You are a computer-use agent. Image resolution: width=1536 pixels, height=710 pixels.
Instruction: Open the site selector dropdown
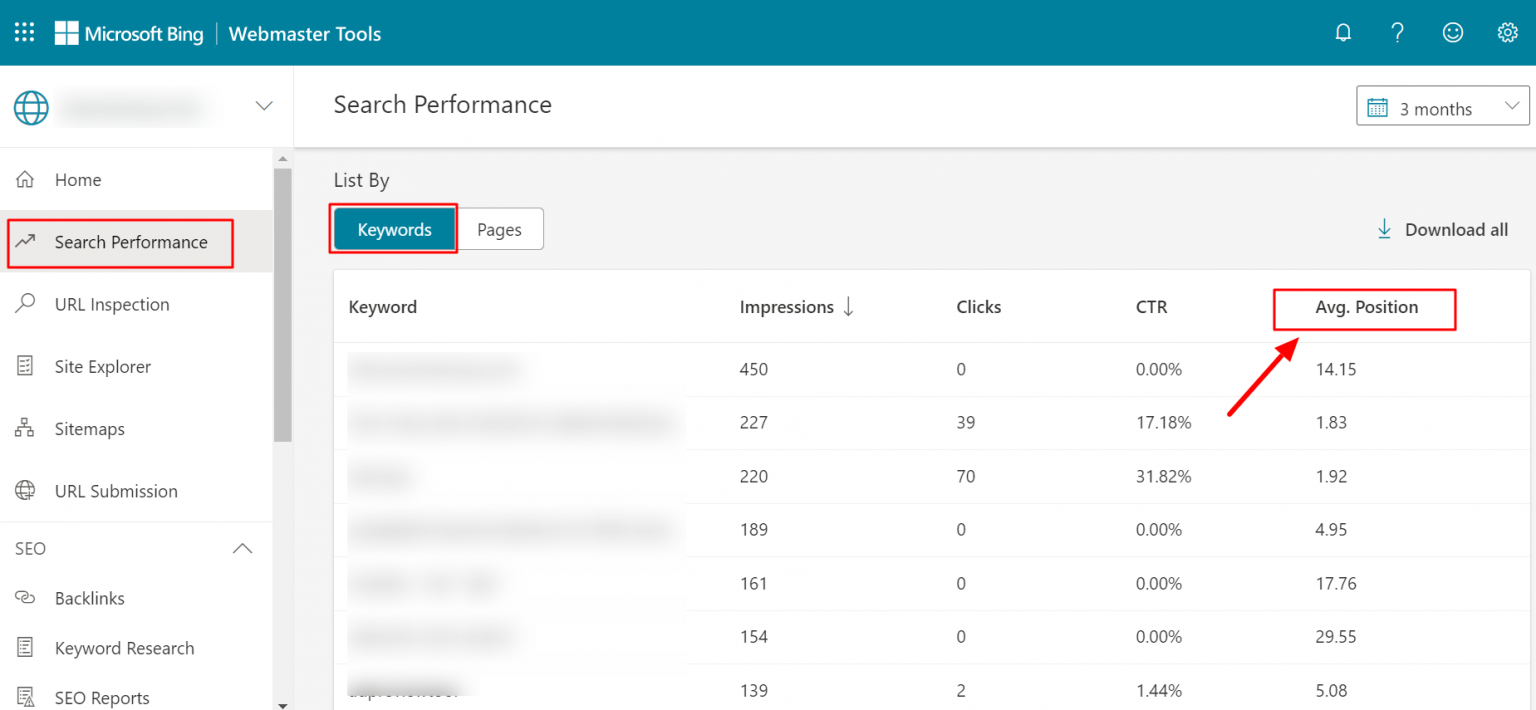[263, 105]
